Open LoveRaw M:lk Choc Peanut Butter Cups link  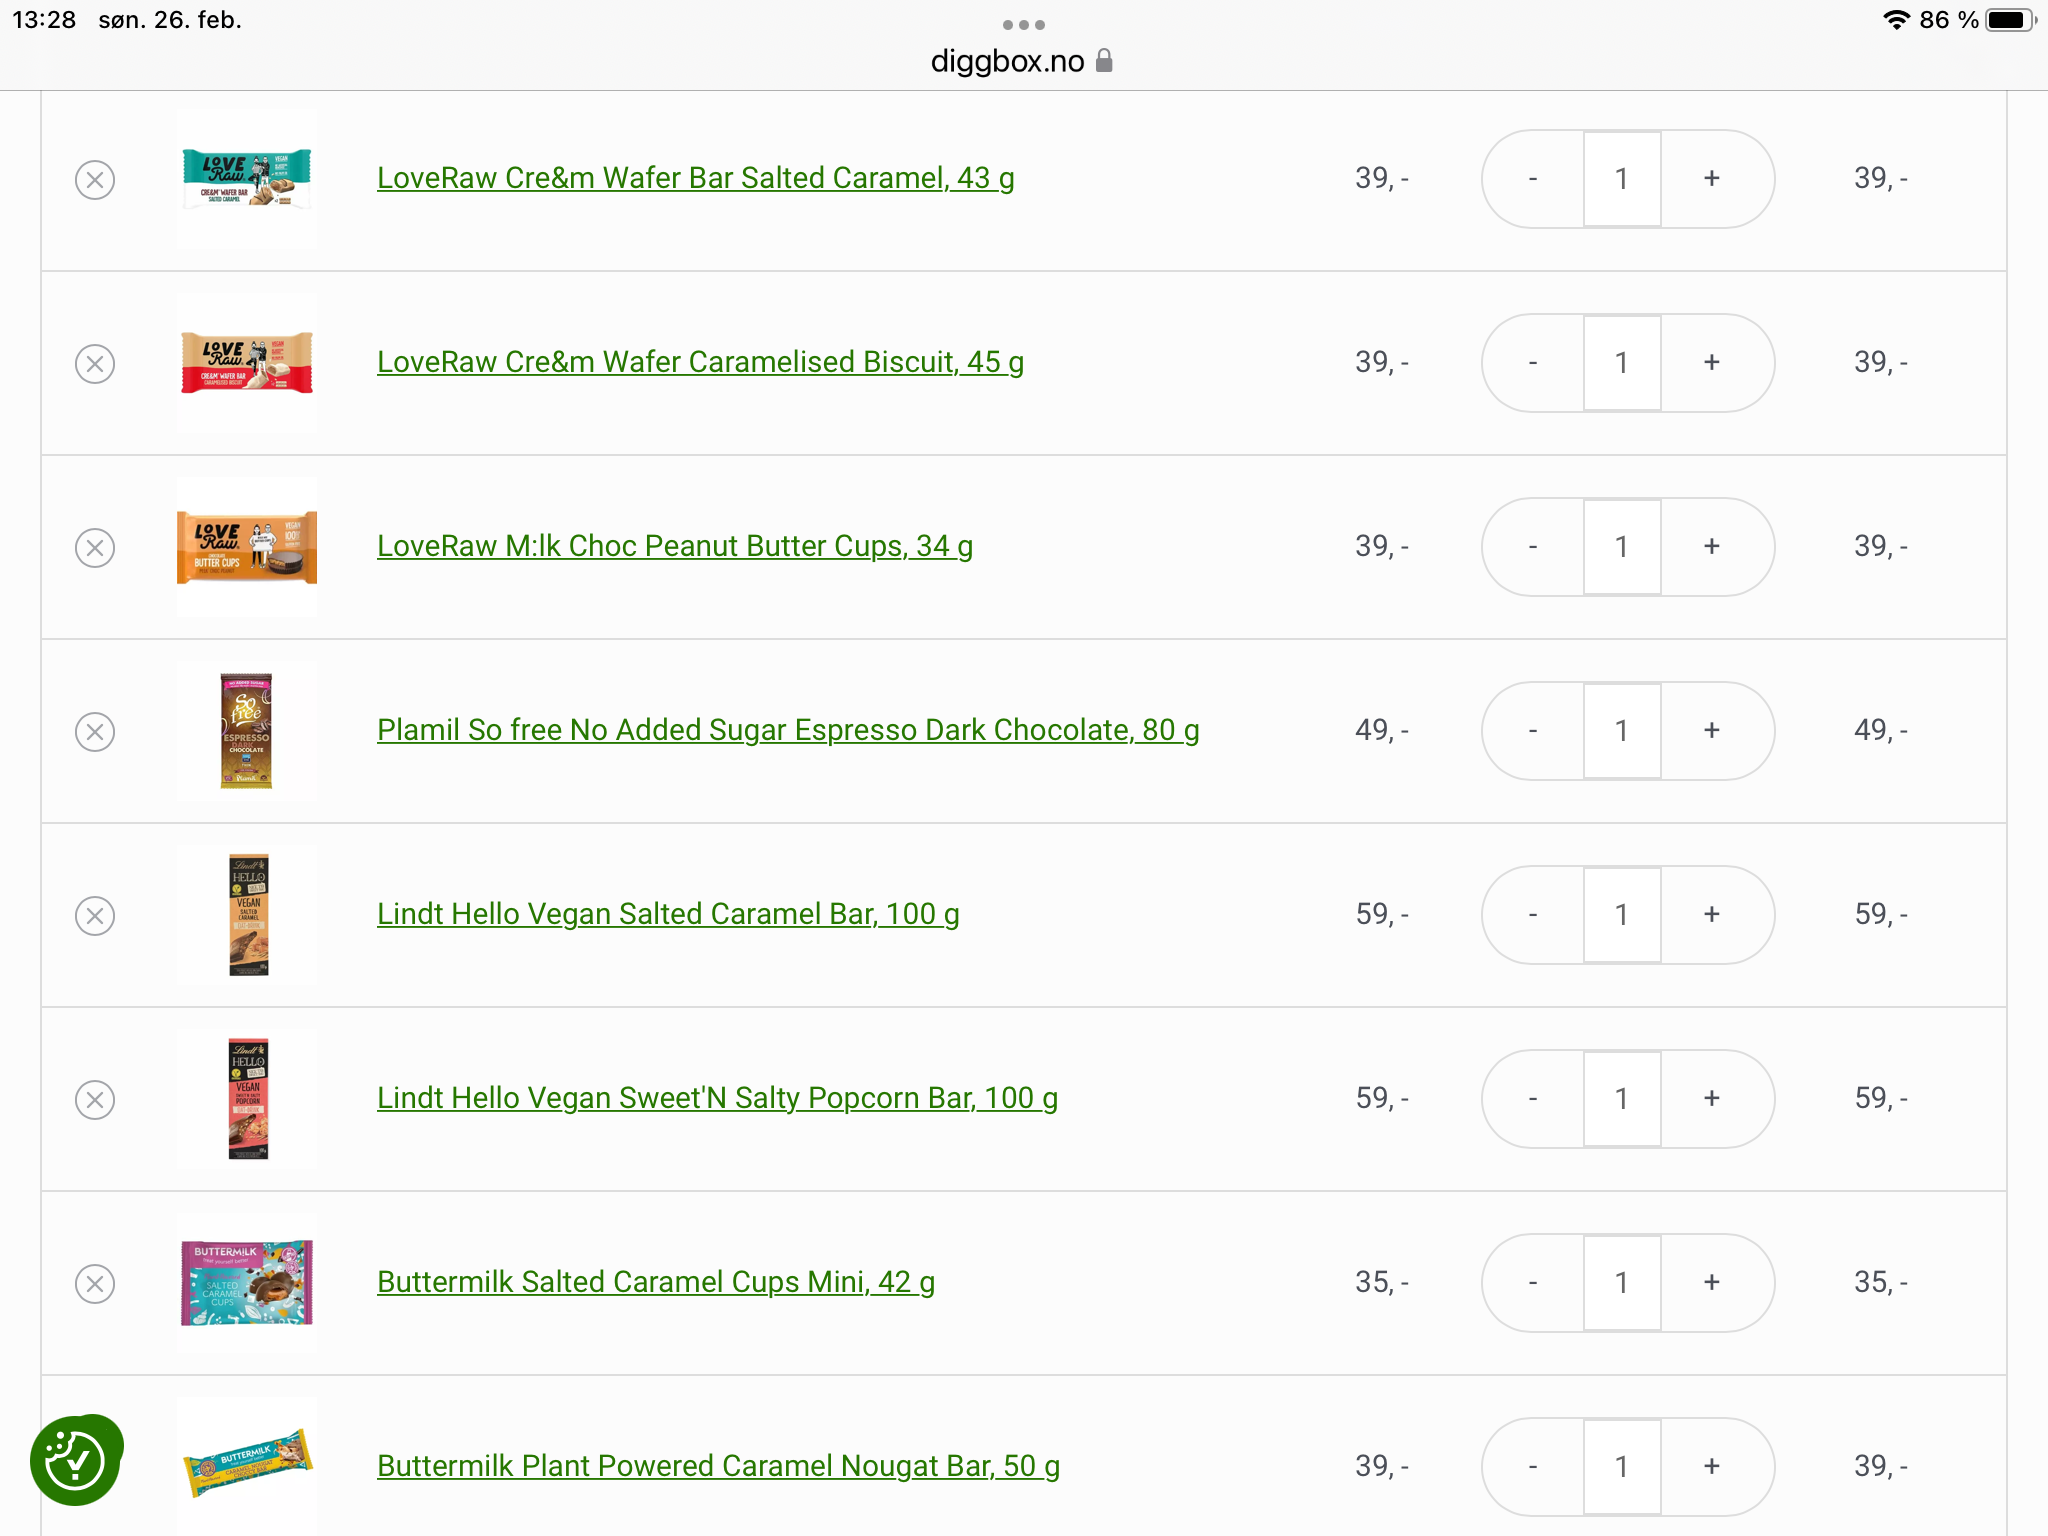coord(675,546)
